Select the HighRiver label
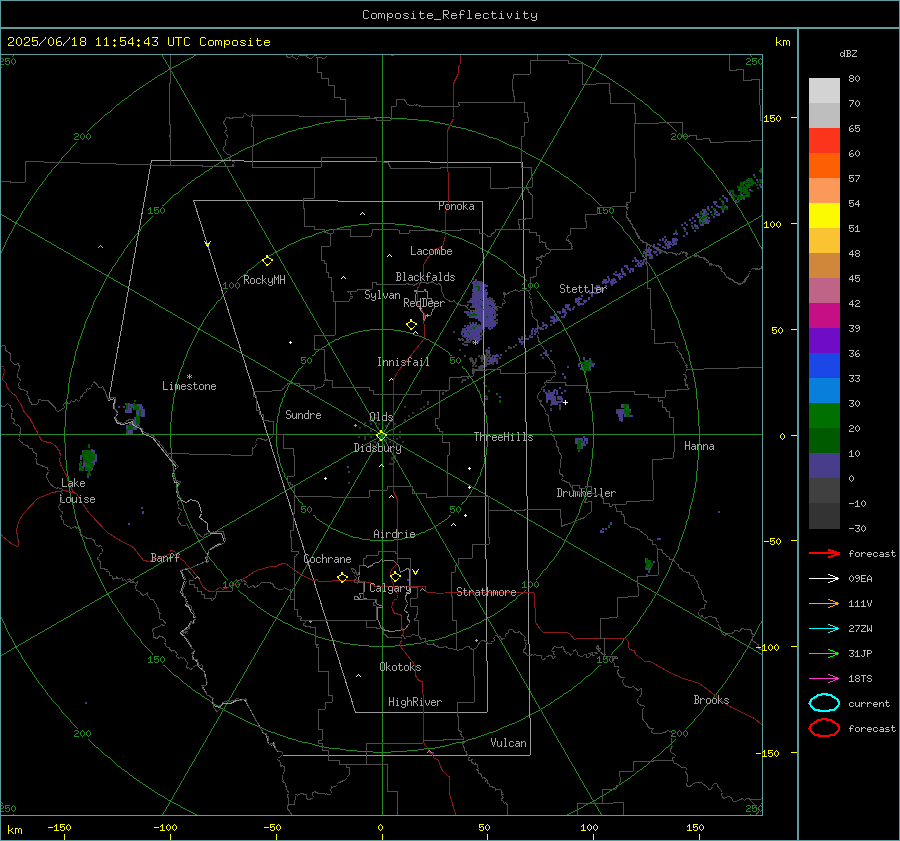Image resolution: width=900 pixels, height=841 pixels. [414, 702]
